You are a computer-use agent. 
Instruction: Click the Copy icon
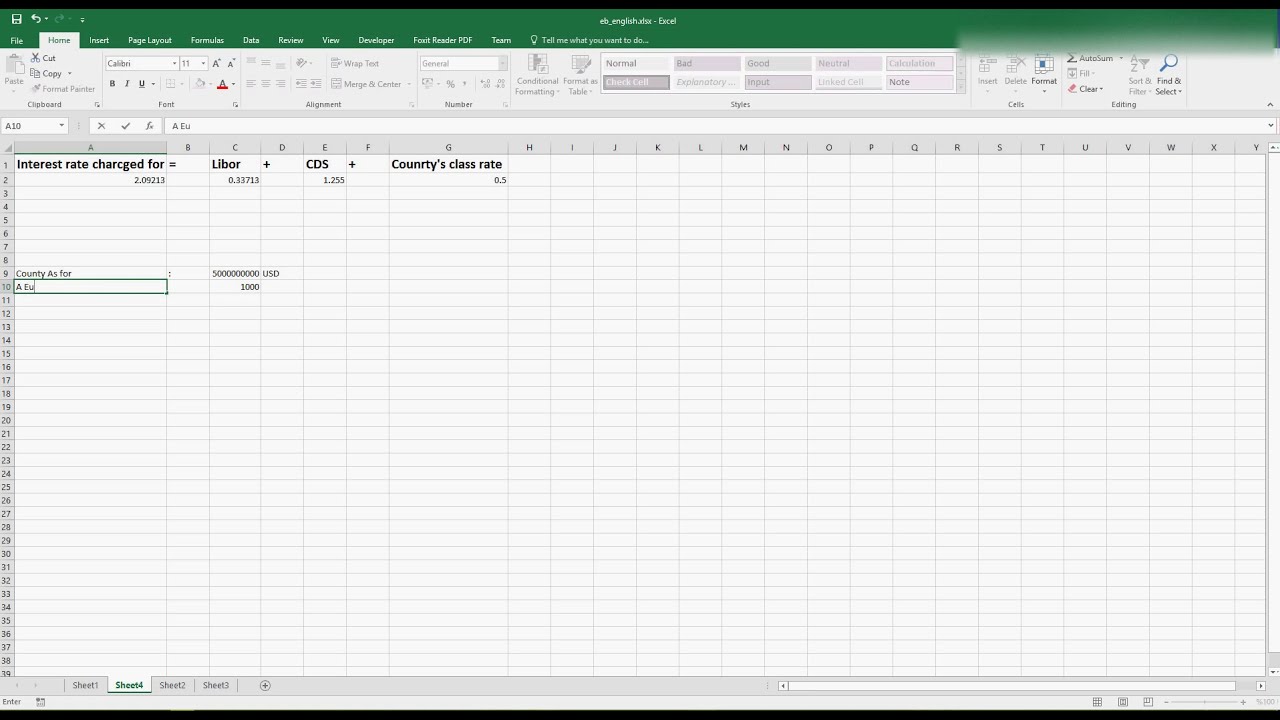click(x=36, y=73)
